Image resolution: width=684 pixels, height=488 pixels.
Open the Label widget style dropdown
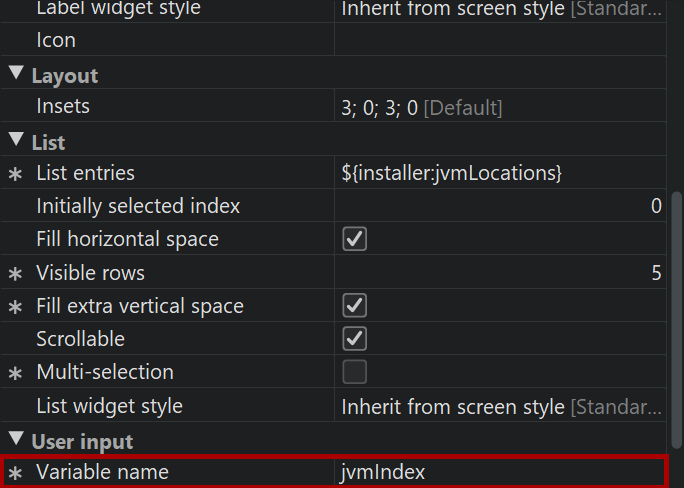500,9
